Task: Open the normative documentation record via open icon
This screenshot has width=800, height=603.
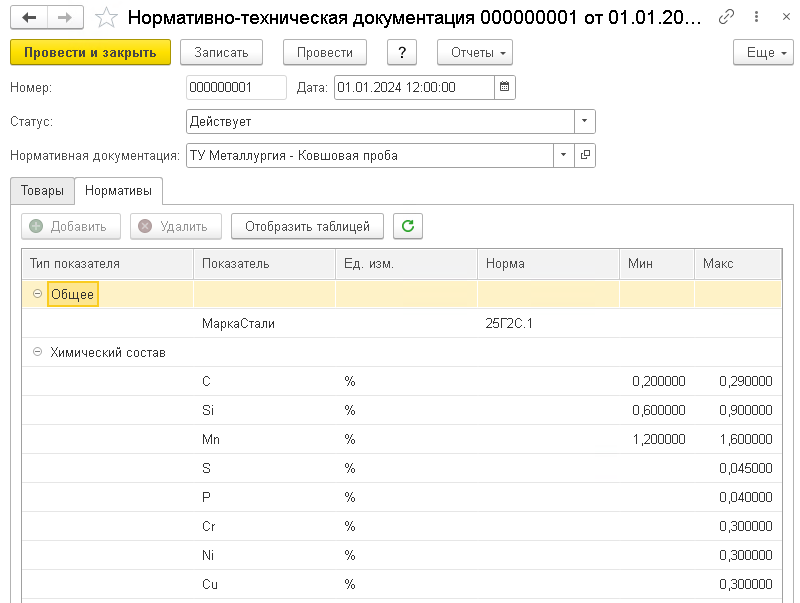Action: (585, 155)
